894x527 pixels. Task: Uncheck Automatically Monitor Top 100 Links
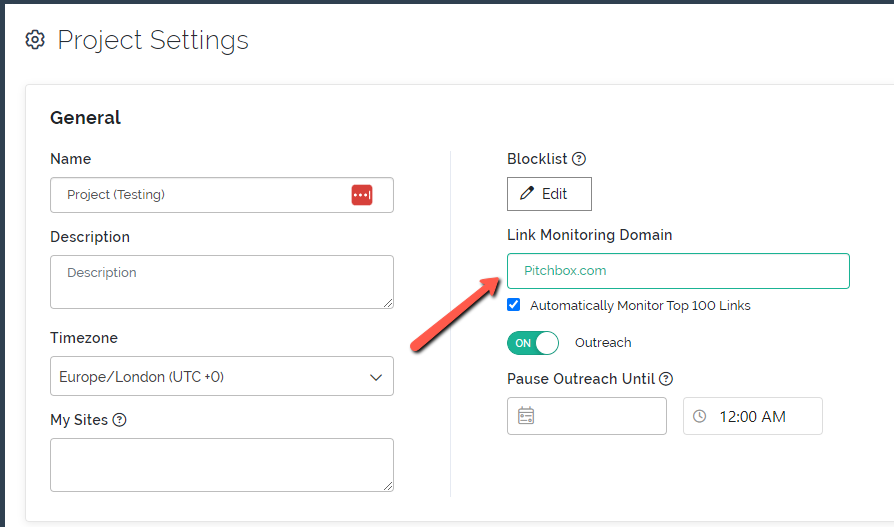tap(514, 305)
